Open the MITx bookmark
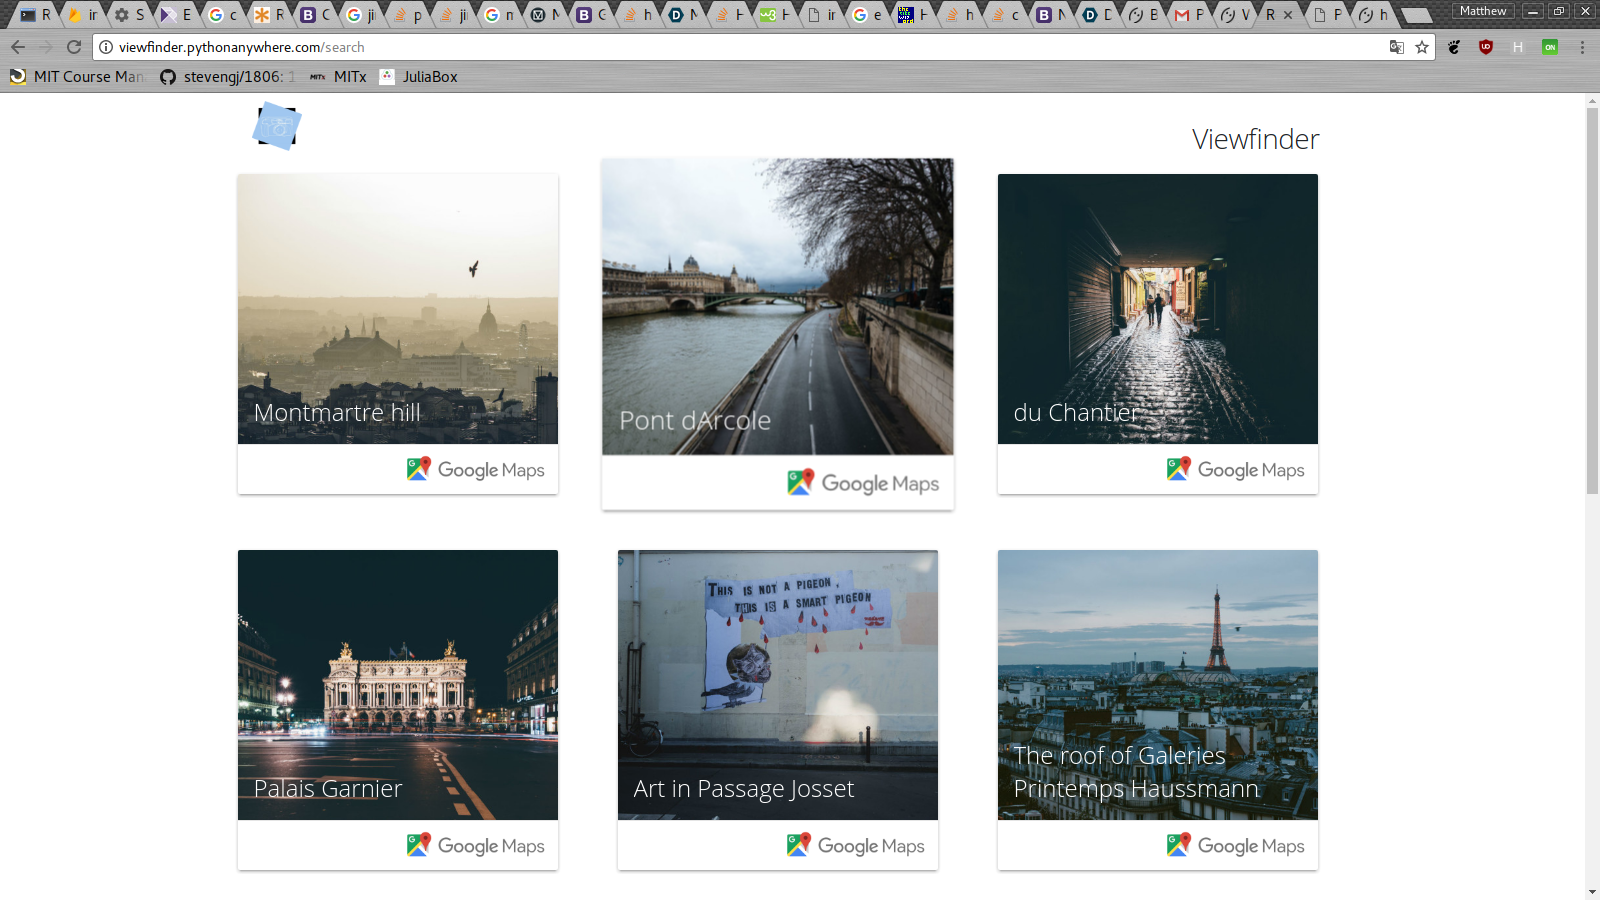 (338, 77)
